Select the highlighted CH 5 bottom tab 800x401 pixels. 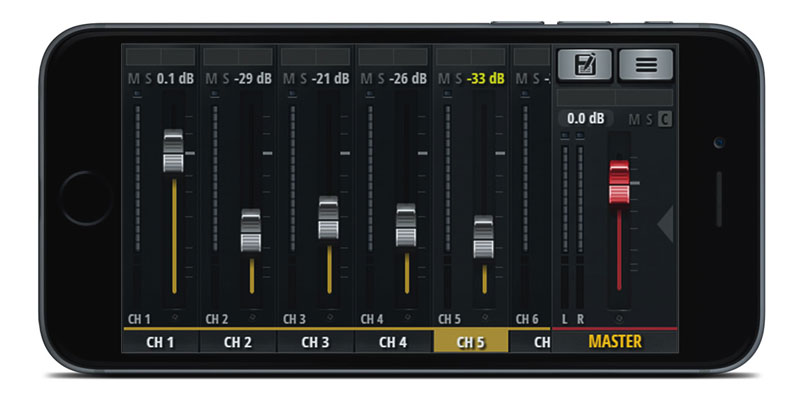tap(470, 341)
